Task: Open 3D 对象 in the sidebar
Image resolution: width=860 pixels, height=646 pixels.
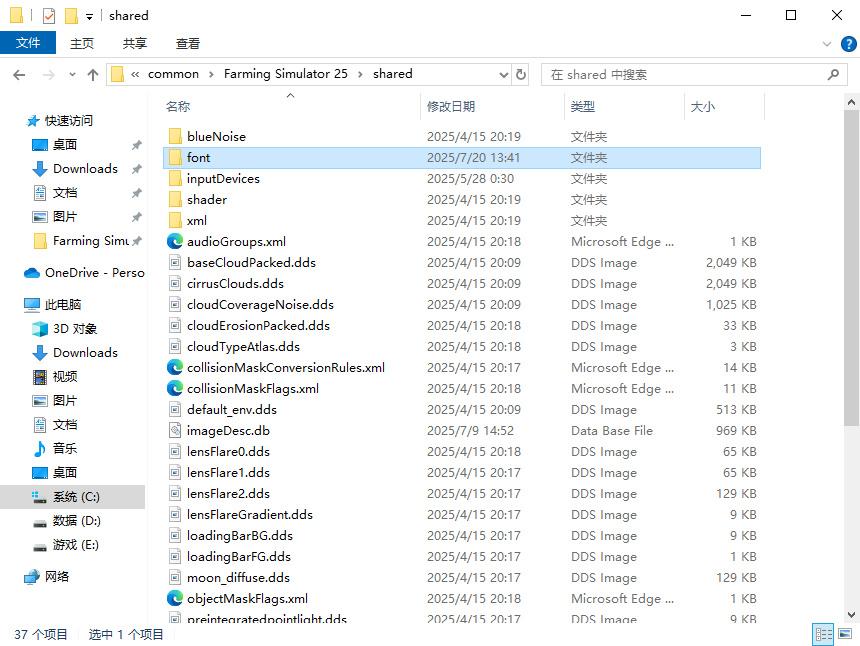Action: click(x=75, y=328)
